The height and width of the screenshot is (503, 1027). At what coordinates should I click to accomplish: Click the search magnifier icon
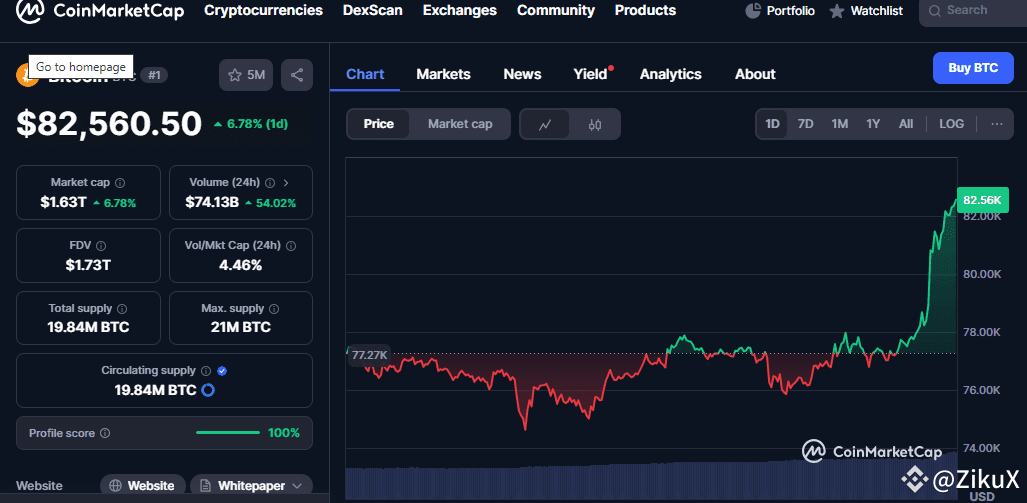tap(935, 10)
